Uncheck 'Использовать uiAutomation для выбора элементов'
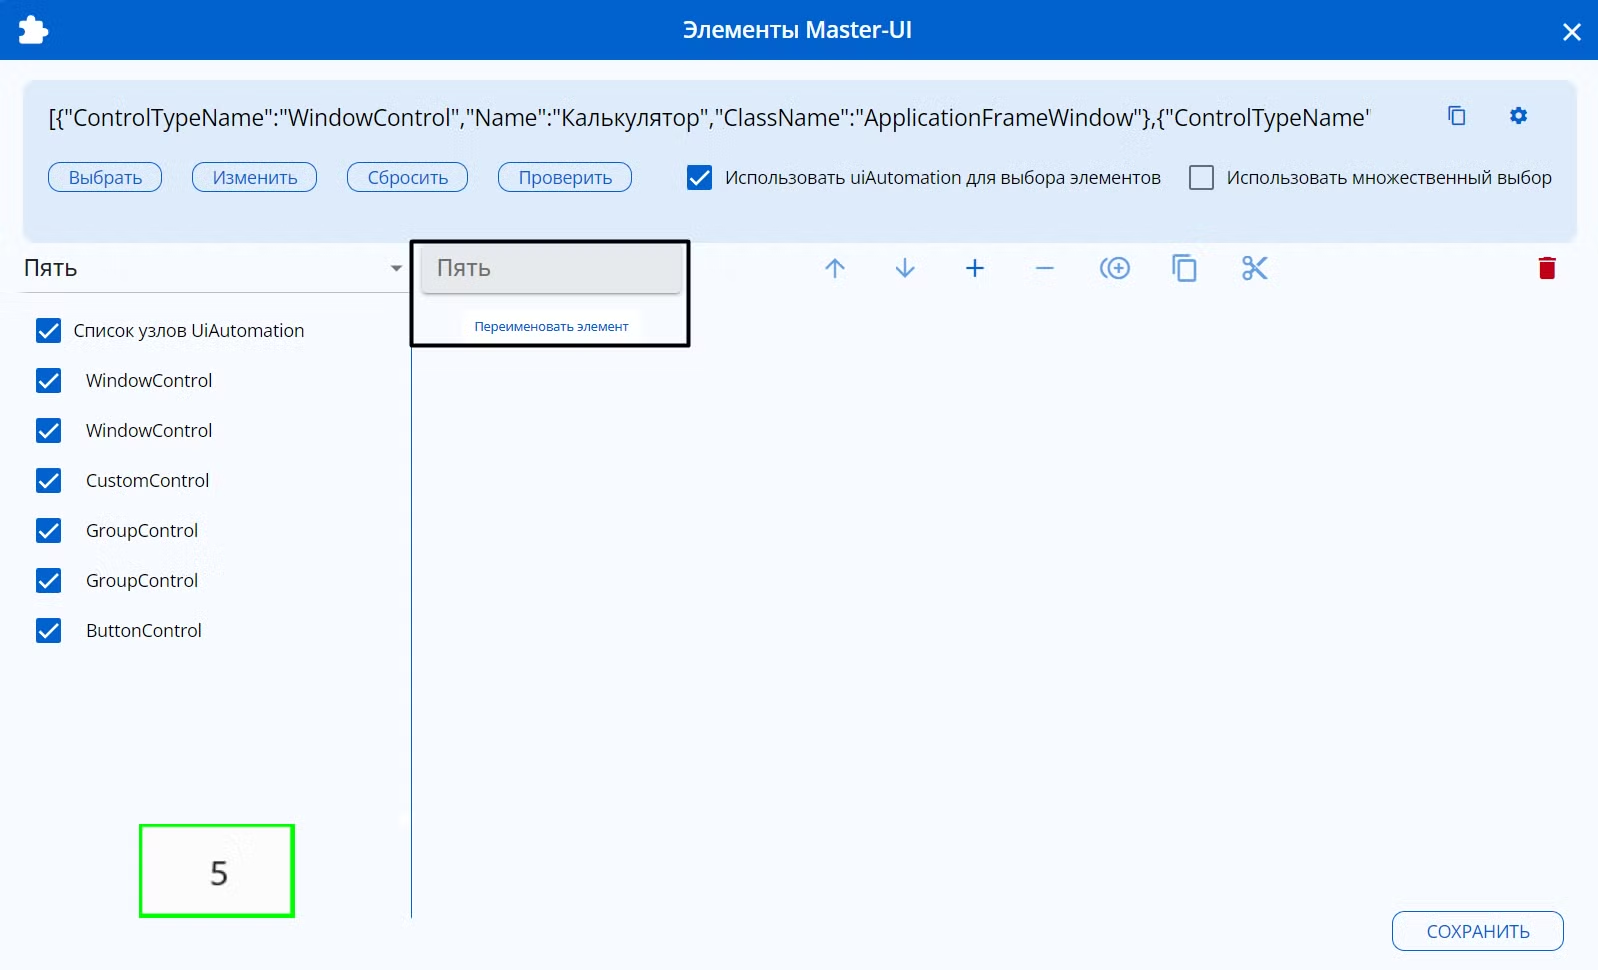The width and height of the screenshot is (1598, 970). (700, 178)
